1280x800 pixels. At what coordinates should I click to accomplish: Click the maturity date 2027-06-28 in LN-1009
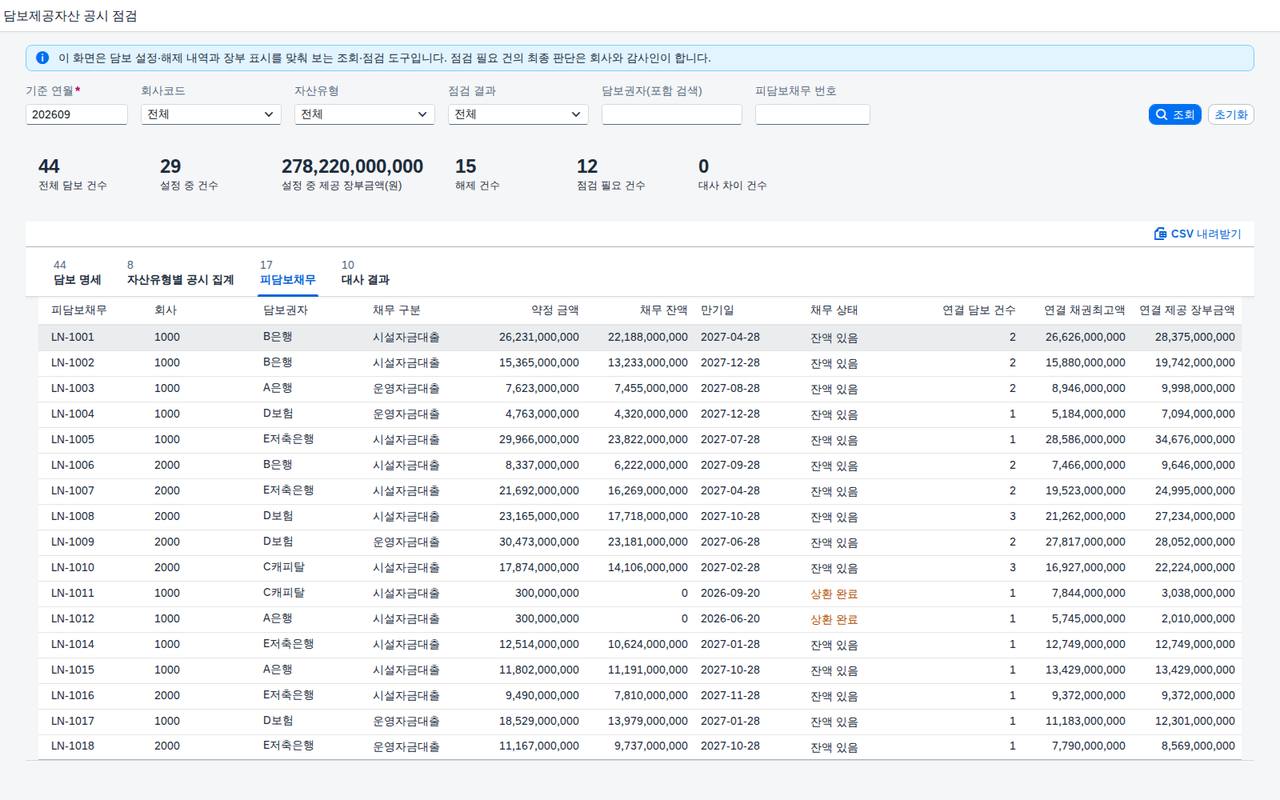(x=730, y=542)
